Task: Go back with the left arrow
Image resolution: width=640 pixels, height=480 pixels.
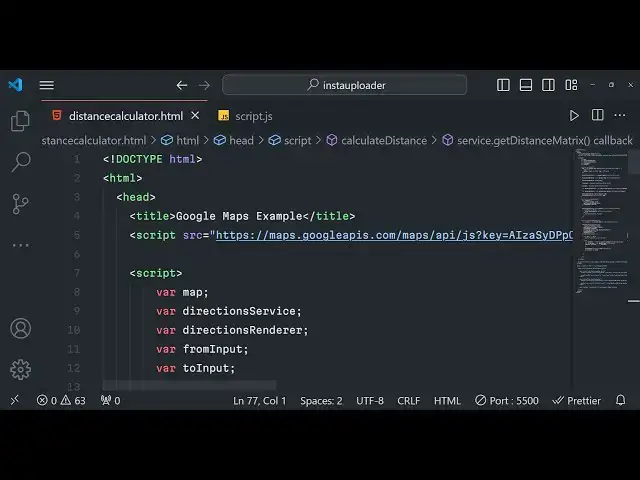Action: point(182,85)
